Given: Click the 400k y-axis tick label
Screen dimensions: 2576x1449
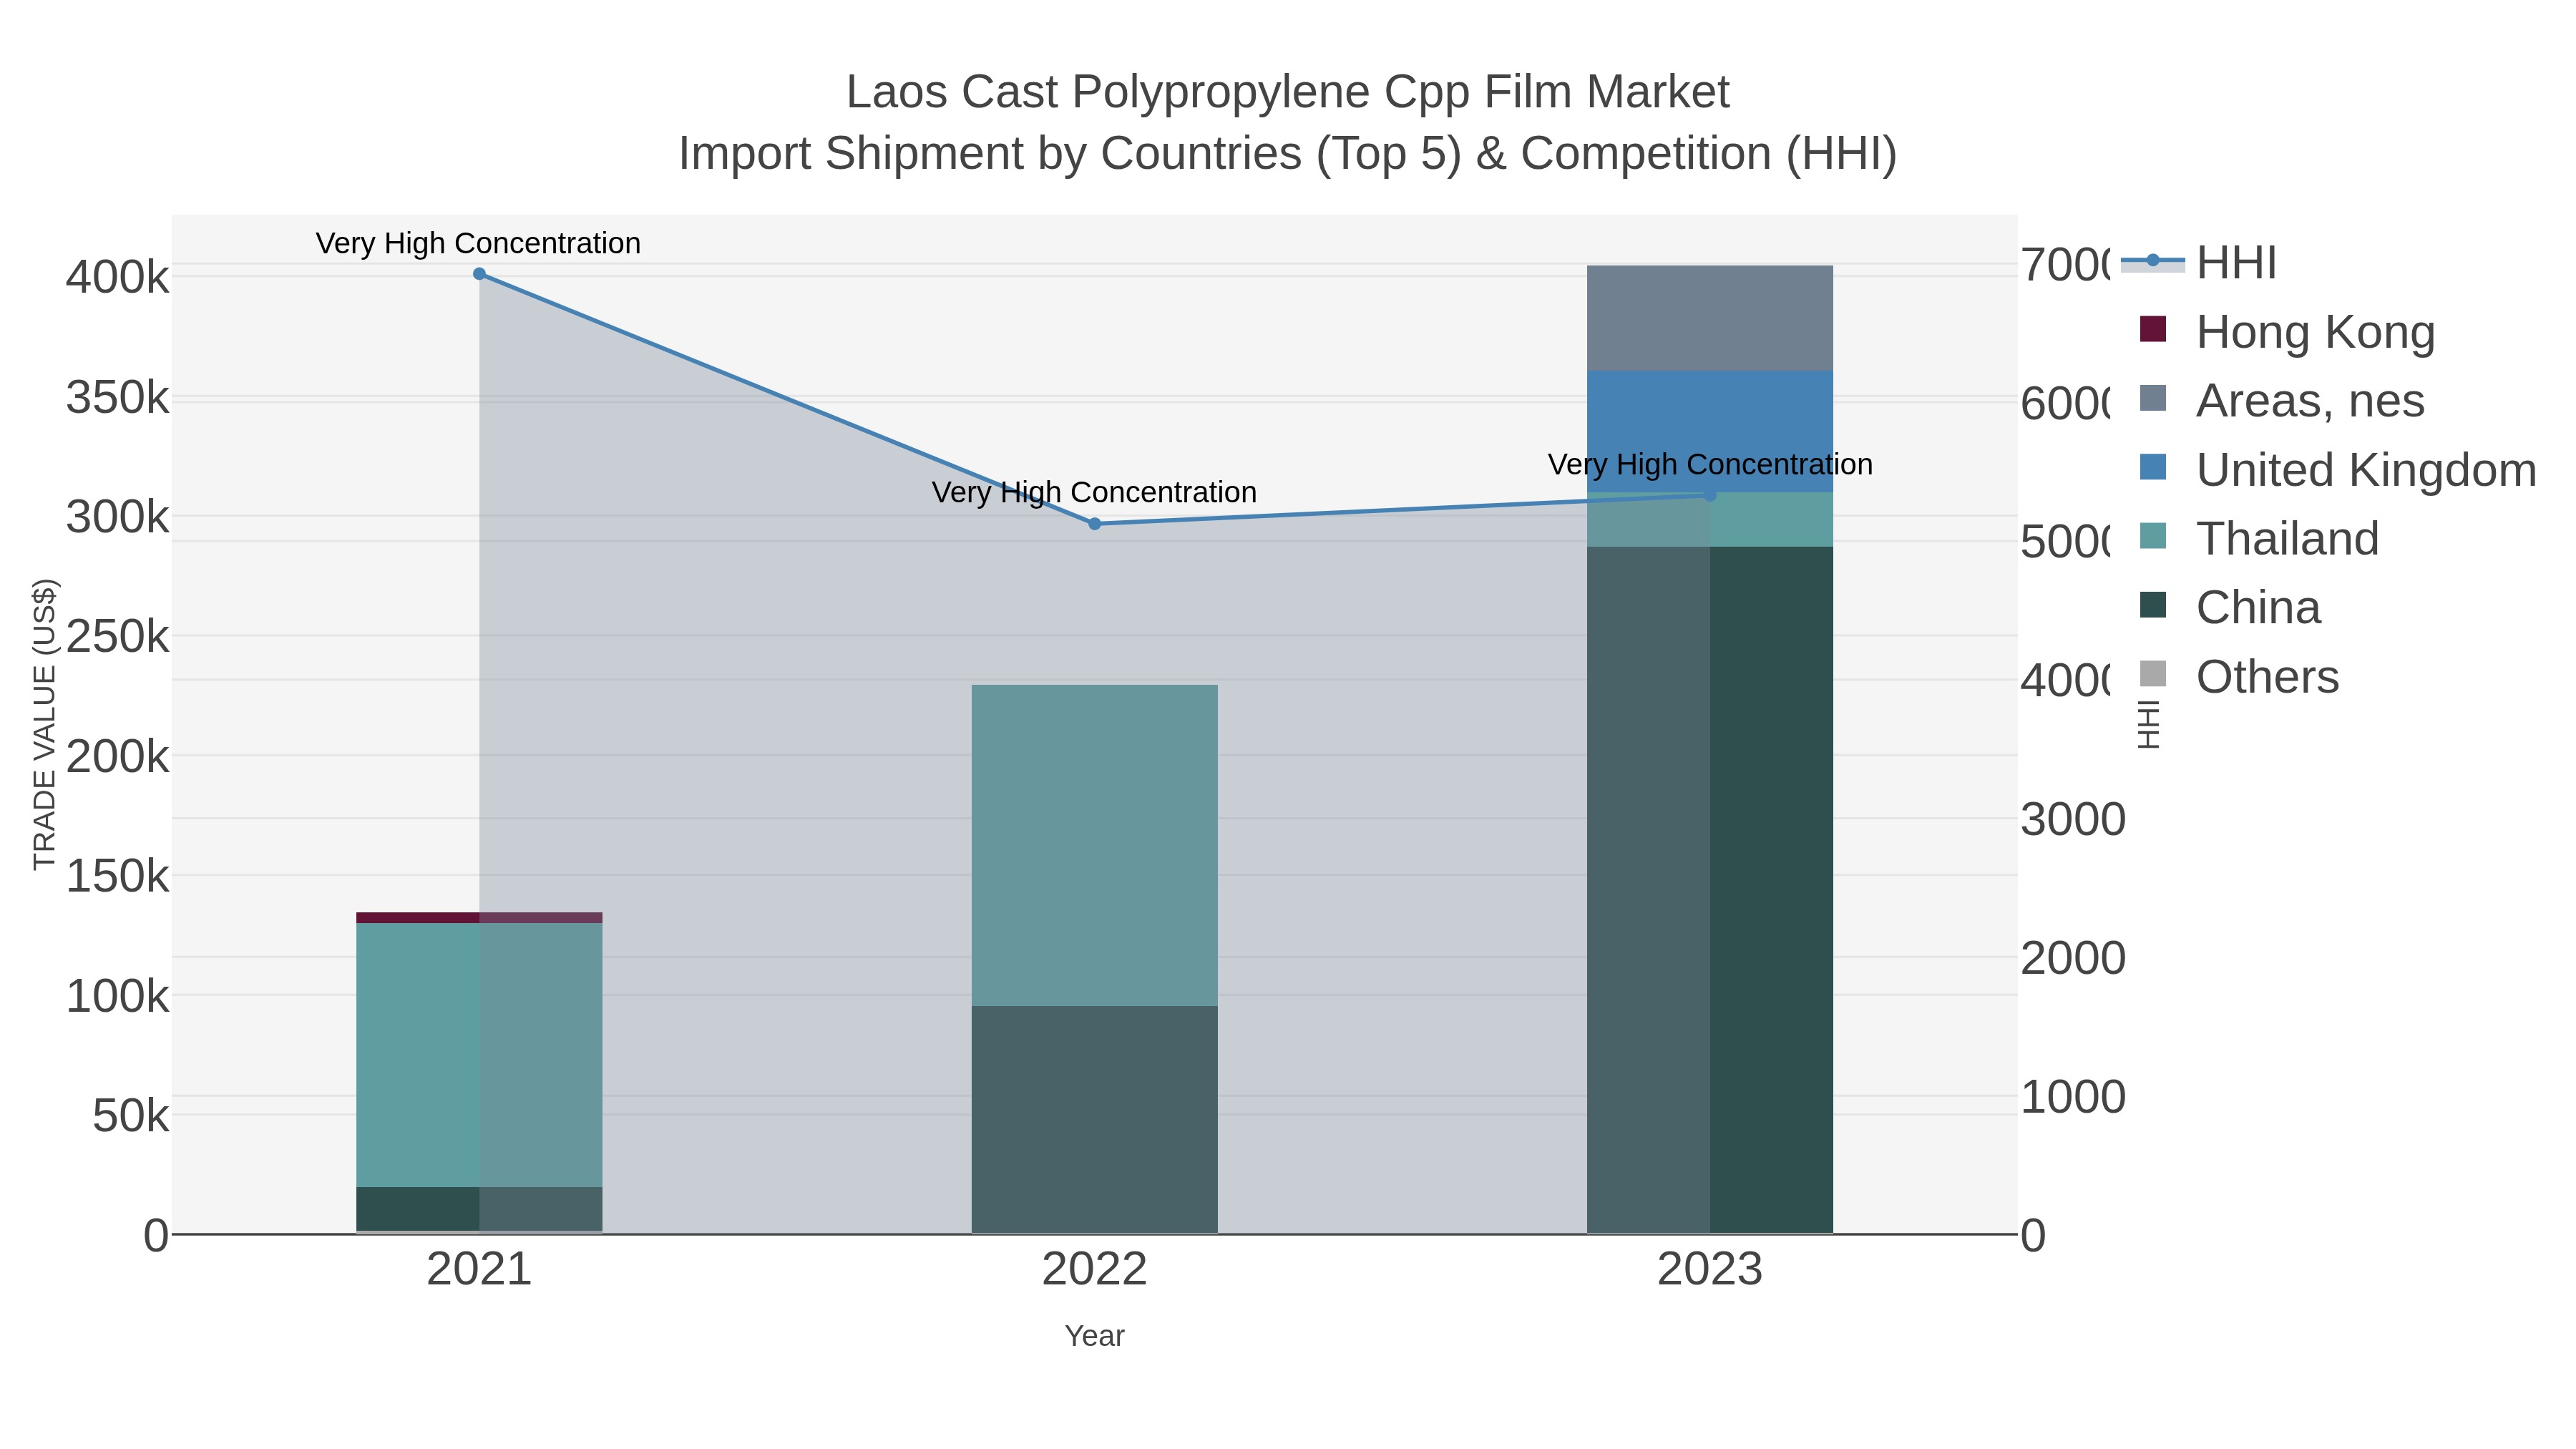Looking at the screenshot, I should pyautogui.click(x=117, y=278).
